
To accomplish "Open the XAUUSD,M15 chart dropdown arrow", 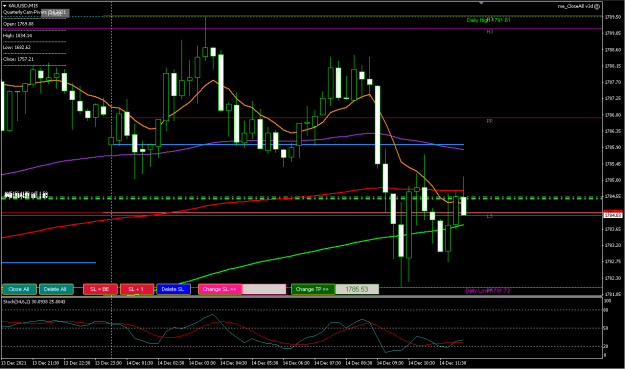I will [x=4, y=6].
